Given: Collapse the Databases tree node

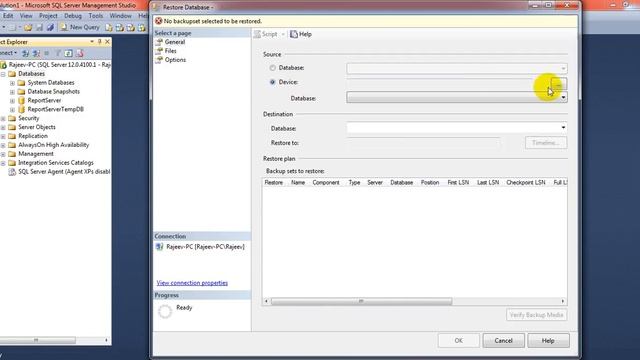Looking at the screenshot, I should (3, 74).
